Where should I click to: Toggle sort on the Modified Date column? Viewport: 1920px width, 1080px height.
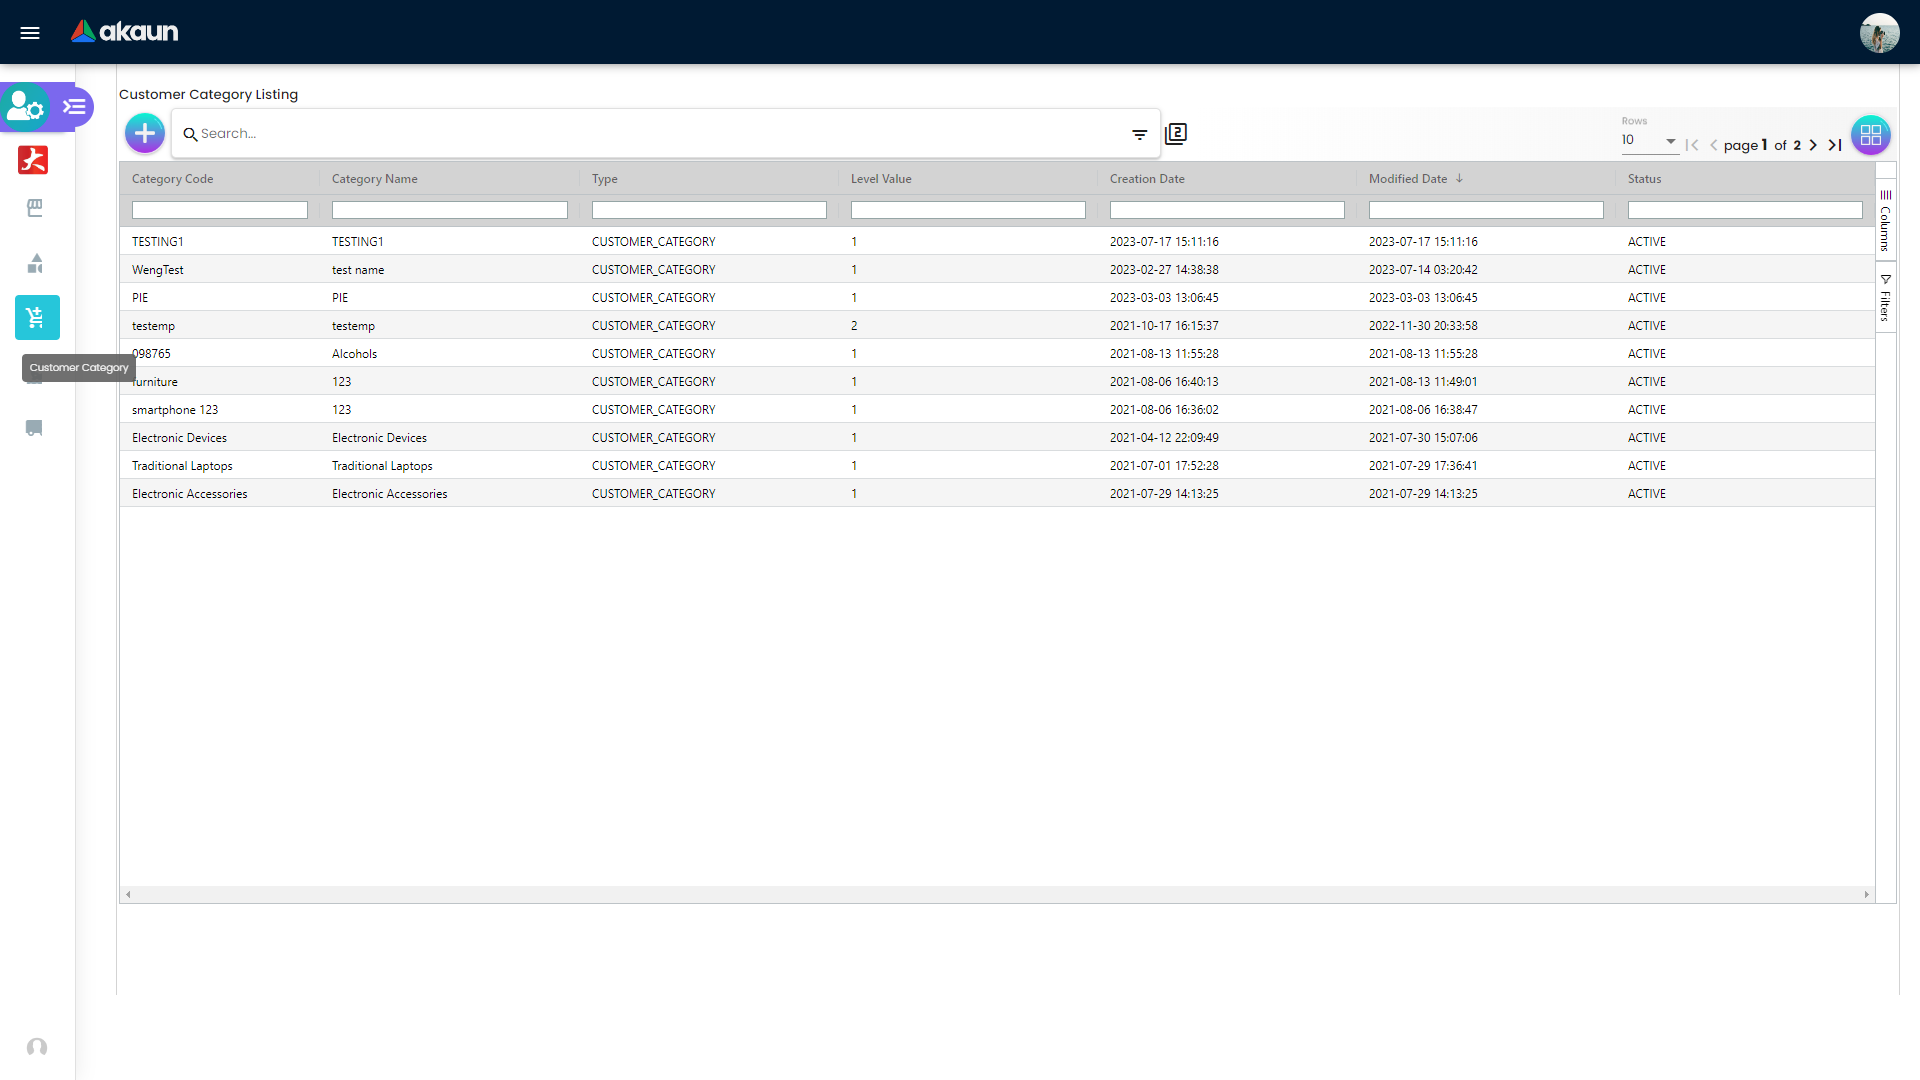[x=1407, y=178]
